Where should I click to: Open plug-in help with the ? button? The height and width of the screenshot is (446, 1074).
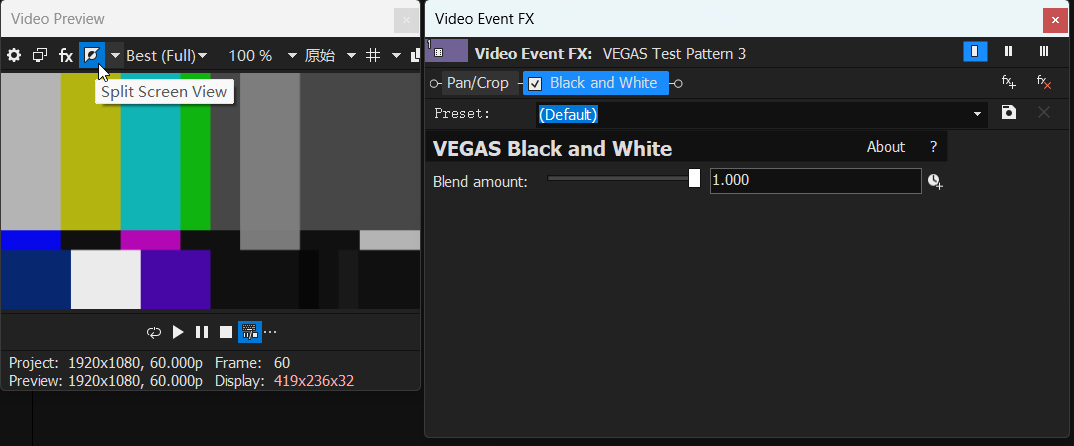tap(933, 147)
